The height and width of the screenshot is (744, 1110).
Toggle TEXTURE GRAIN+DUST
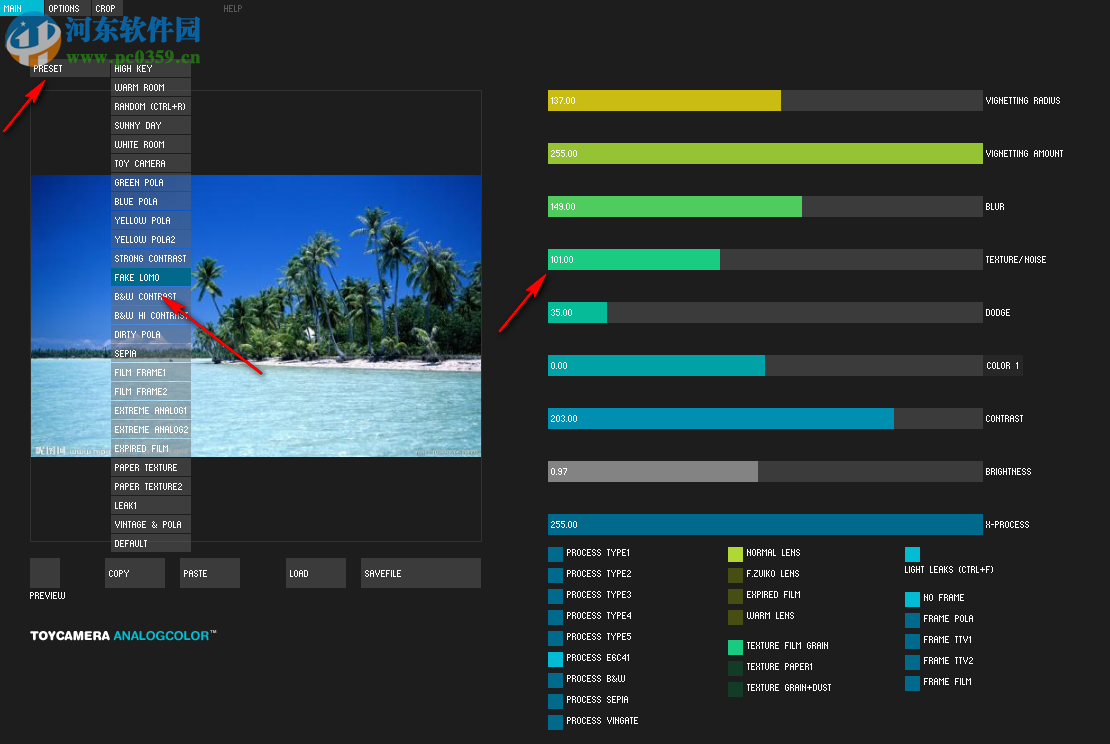736,689
